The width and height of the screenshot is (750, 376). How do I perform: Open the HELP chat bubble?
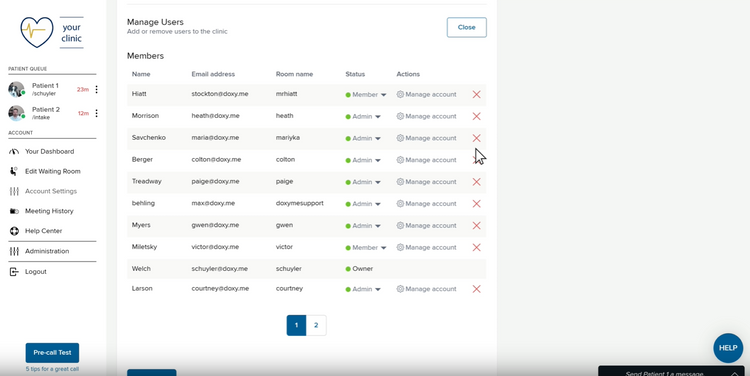click(x=728, y=348)
